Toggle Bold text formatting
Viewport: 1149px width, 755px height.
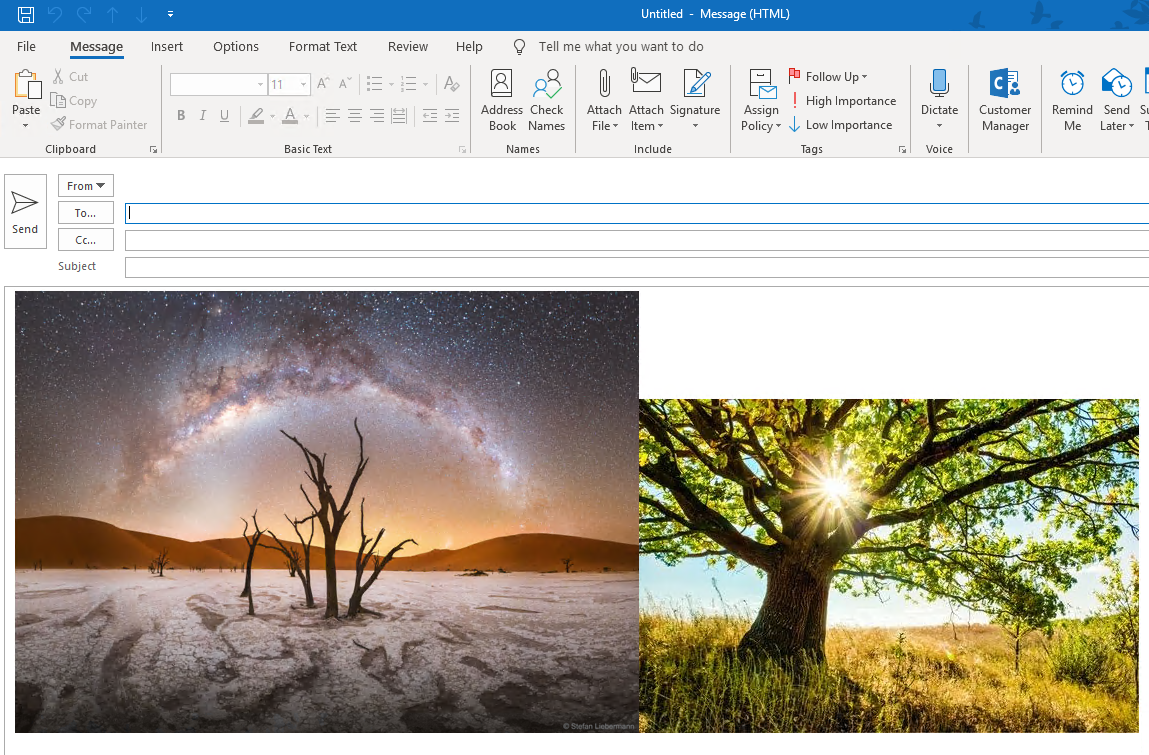(x=181, y=116)
